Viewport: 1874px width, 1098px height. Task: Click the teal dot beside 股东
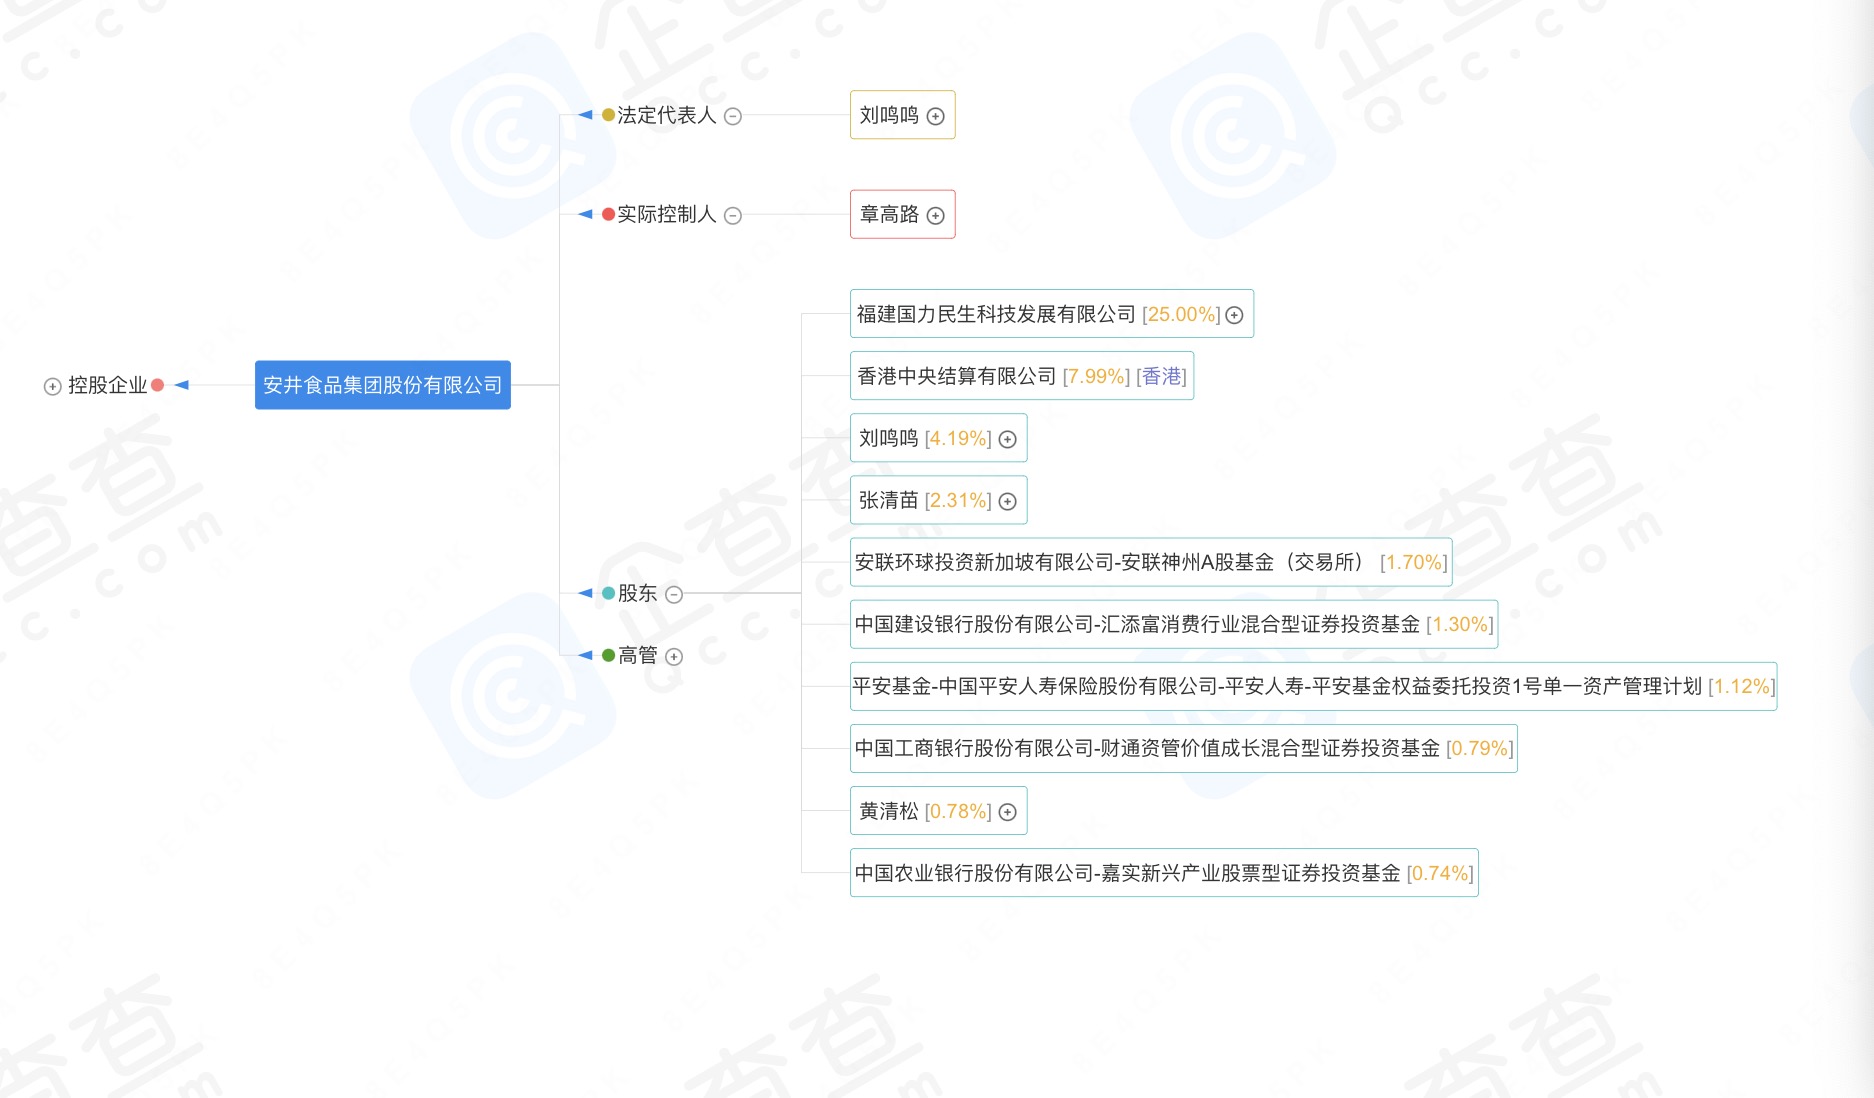608,593
